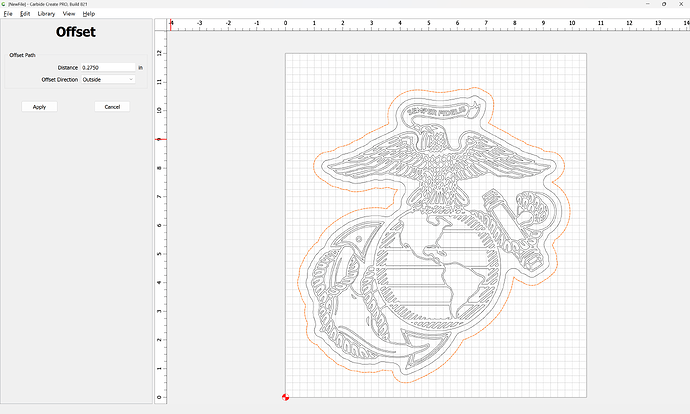Close the Carbide Create window

(x=681, y=4)
